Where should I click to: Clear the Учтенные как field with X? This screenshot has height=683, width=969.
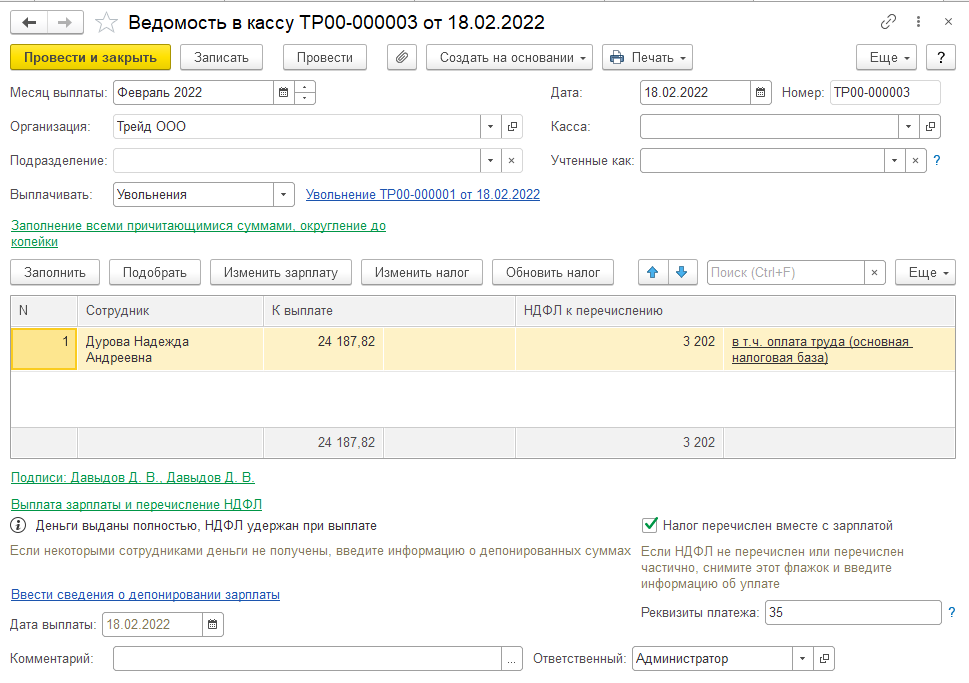(915, 161)
